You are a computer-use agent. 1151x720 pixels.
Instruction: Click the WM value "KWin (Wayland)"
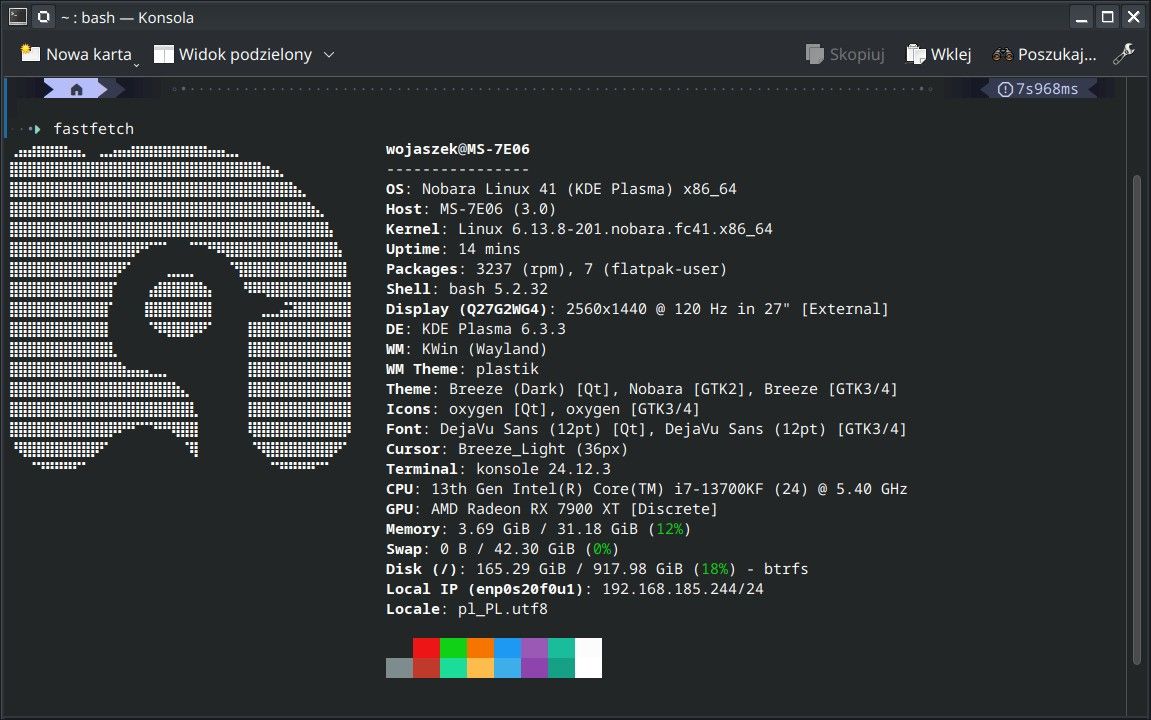tap(485, 349)
